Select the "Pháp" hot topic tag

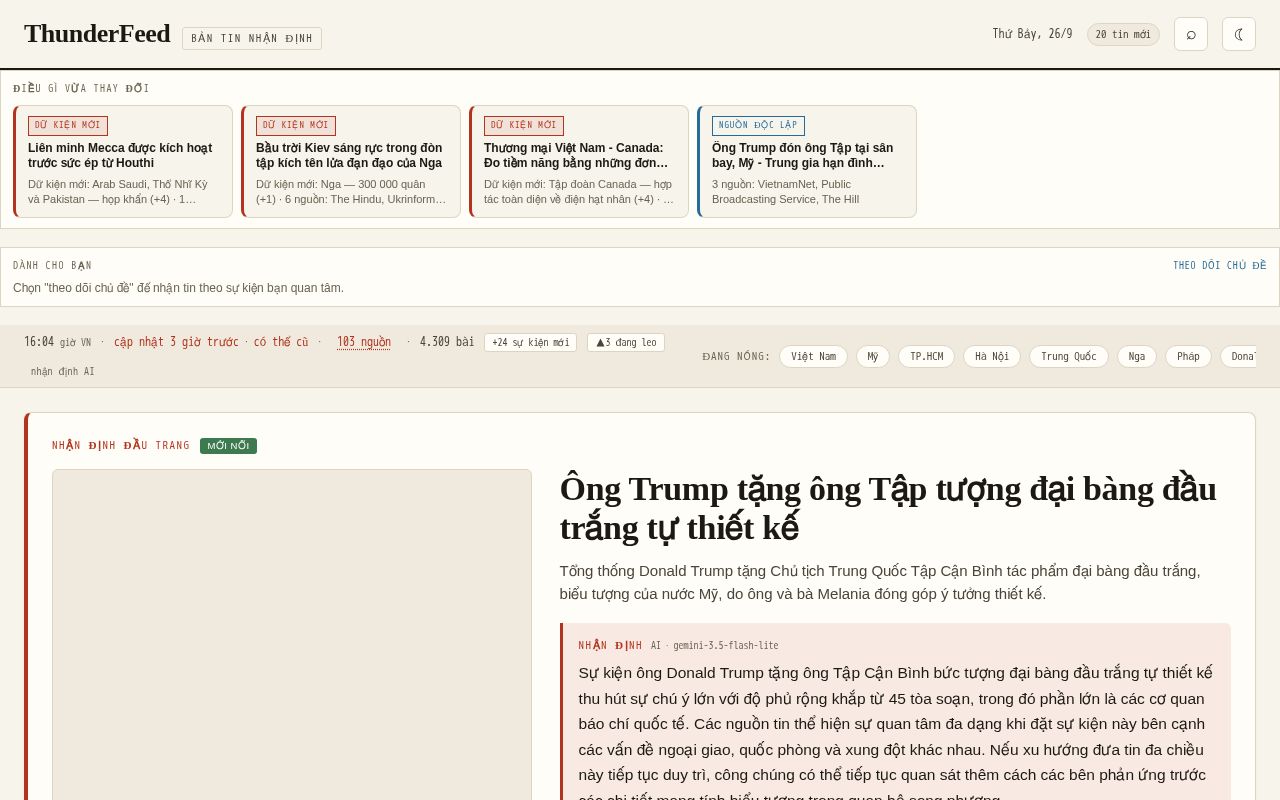pos(1188,357)
